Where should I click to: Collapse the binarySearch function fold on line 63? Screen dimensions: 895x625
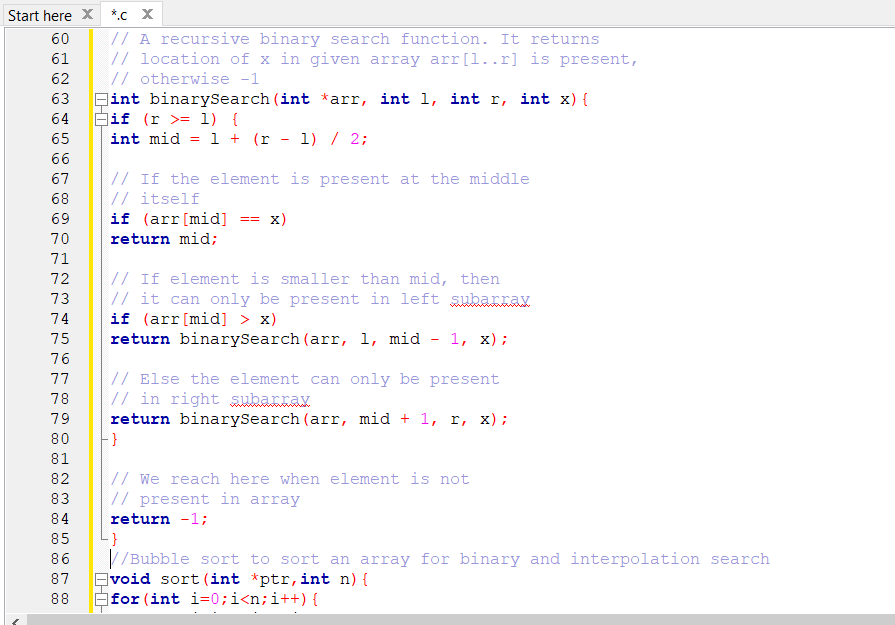(x=101, y=98)
